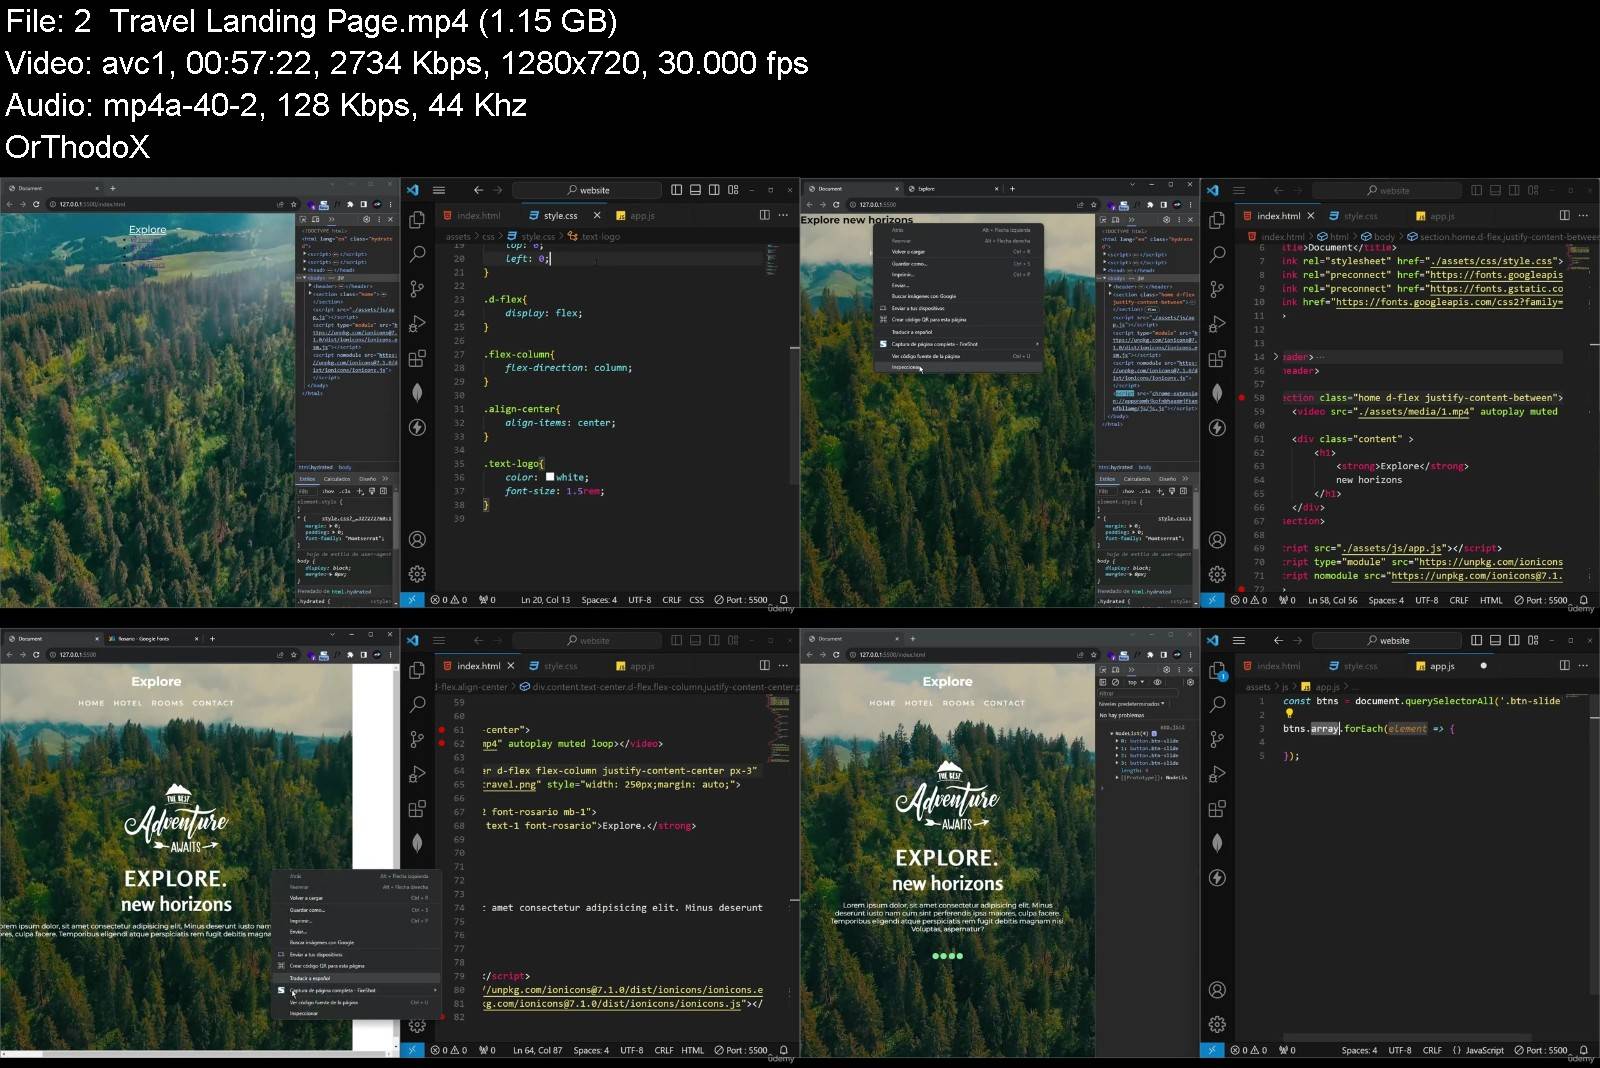1600x1068 pixels.
Task: Expand more styles-pane tabs chevron beside Diseño
Action: tap(1185, 479)
